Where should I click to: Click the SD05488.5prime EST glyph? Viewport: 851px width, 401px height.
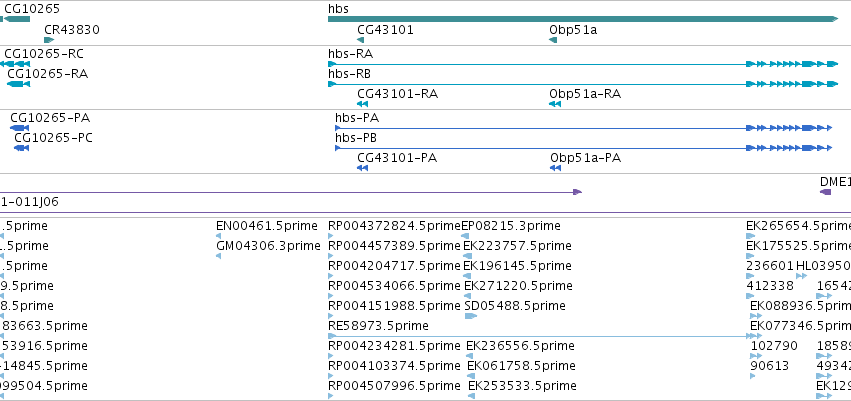pos(471,316)
